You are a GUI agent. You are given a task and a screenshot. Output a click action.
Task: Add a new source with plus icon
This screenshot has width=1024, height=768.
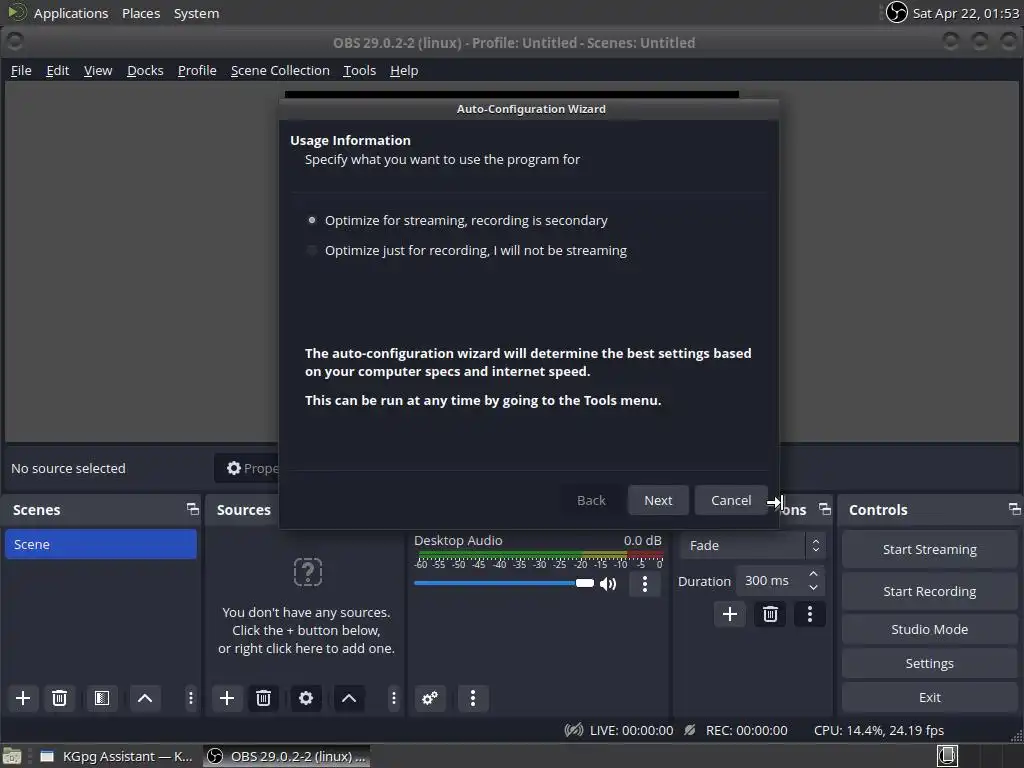point(227,698)
